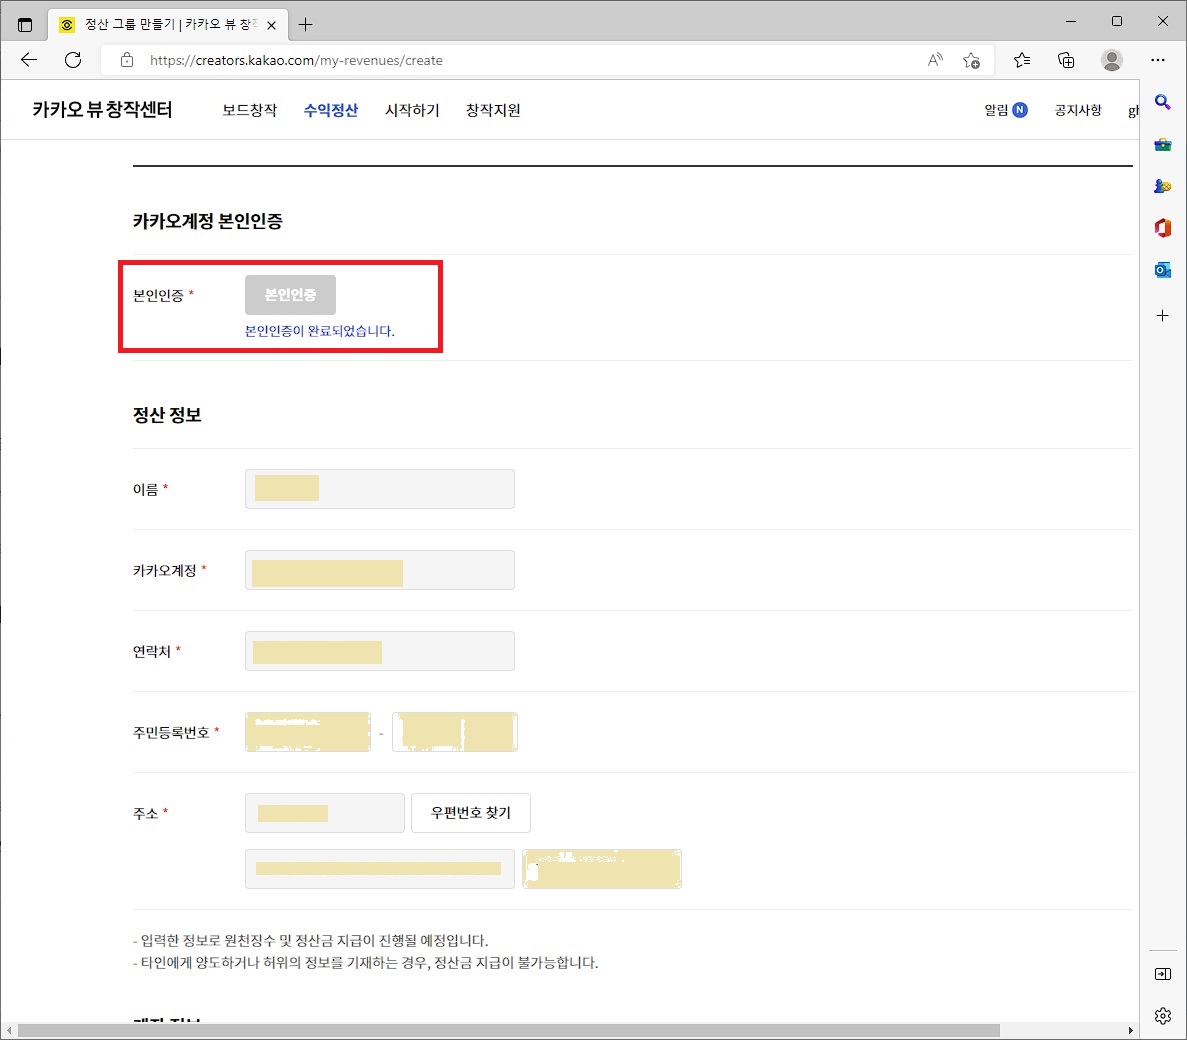The height and width of the screenshot is (1040, 1187).
Task: Open sidebar Outlook icon
Action: click(x=1163, y=269)
